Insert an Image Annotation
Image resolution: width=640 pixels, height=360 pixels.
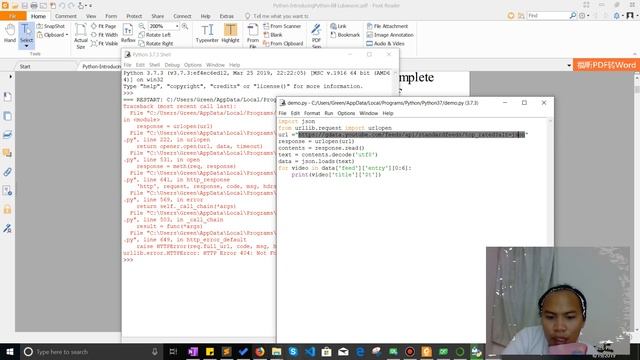390,35
